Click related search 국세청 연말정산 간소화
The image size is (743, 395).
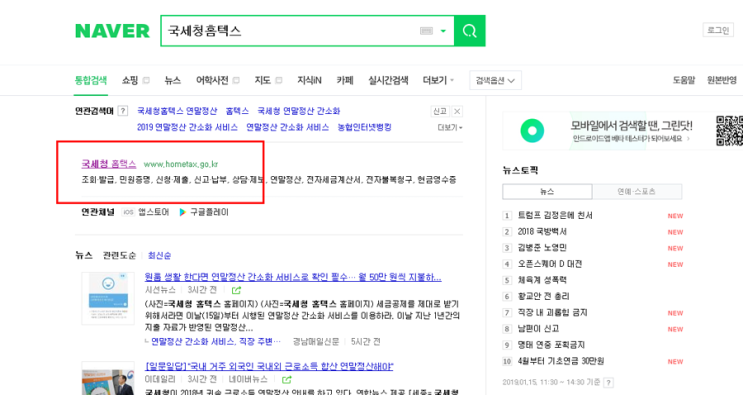299,111
